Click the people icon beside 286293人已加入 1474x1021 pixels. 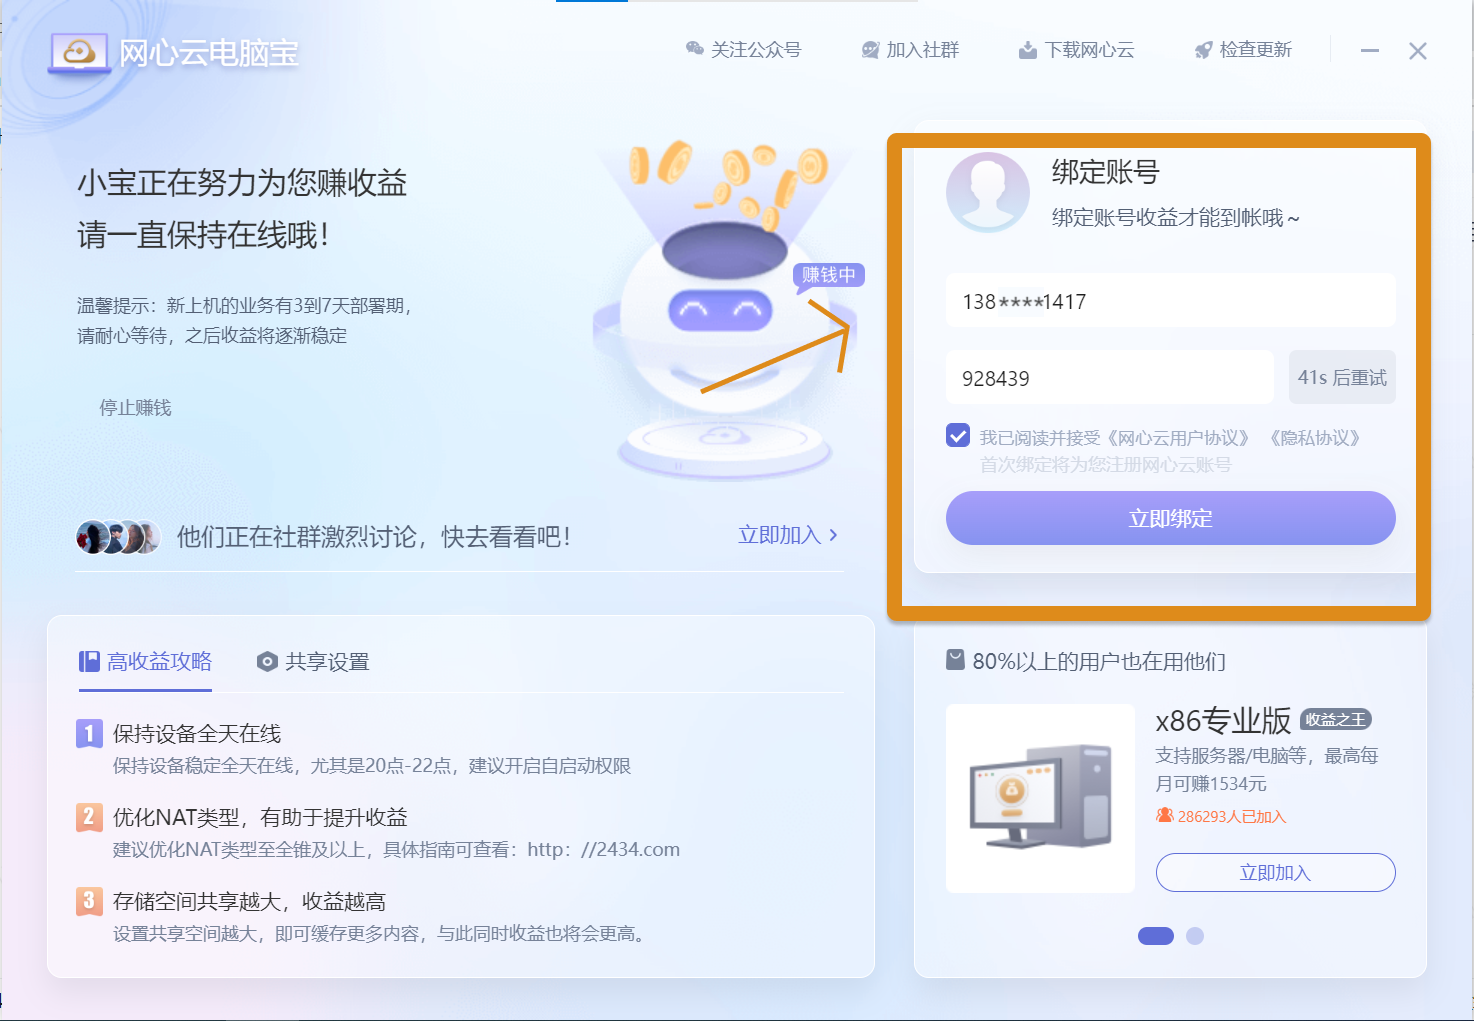[x=1164, y=815]
